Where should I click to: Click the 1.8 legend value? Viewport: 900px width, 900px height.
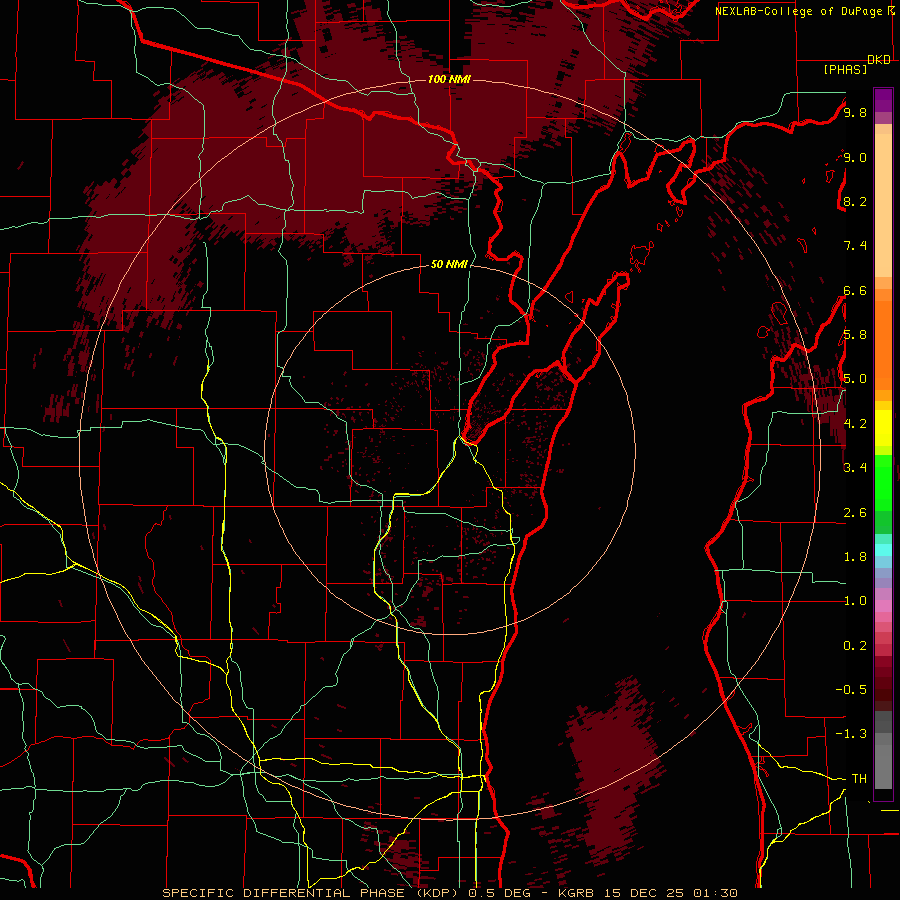click(x=855, y=557)
